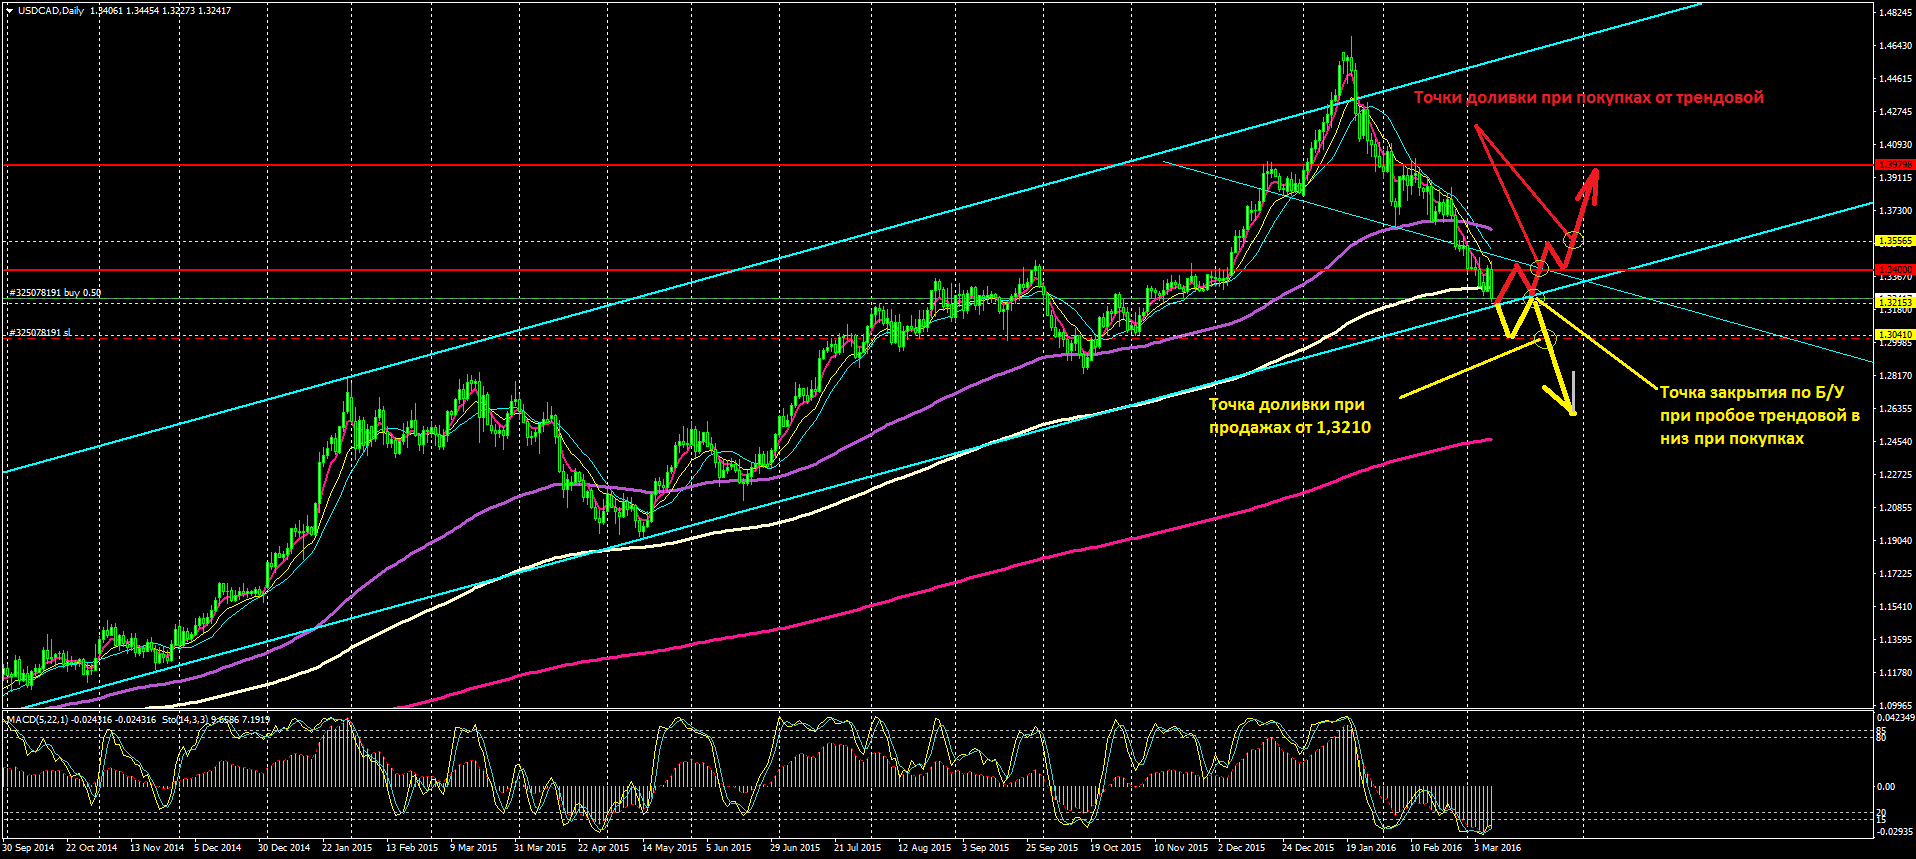Click the 1.20855 price scale value

(1895, 508)
